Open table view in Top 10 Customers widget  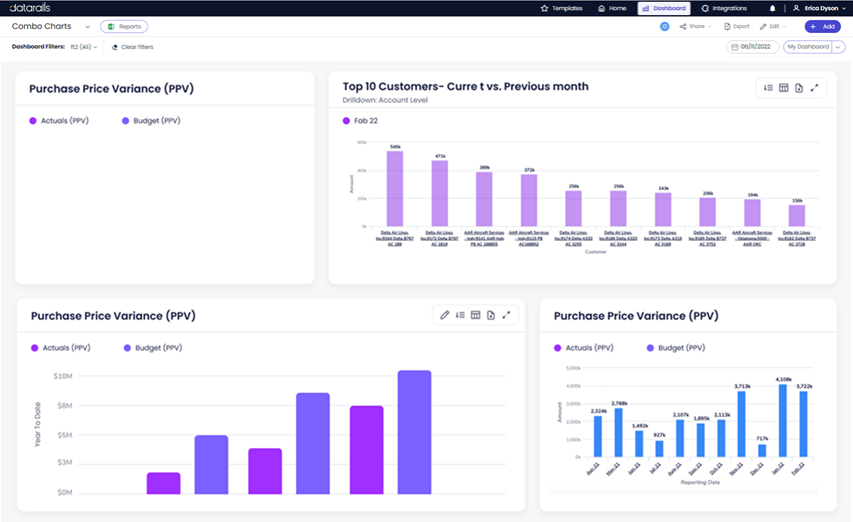tap(784, 88)
